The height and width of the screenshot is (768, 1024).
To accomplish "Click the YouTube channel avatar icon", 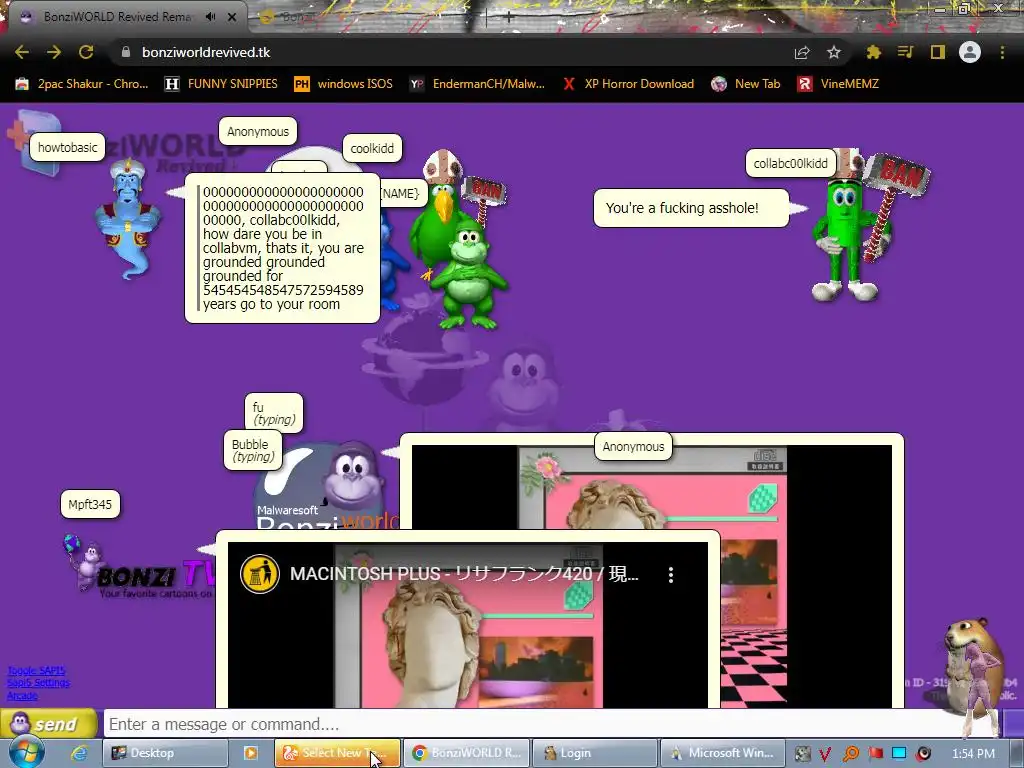I will click(260, 574).
